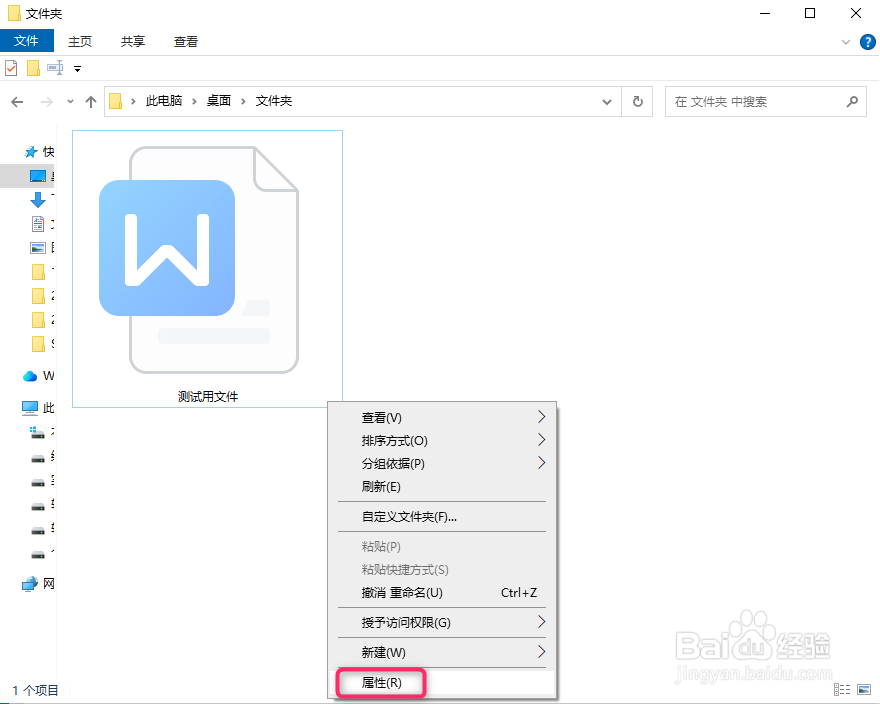Click the search magnifier icon
880x704 pixels.
(x=852, y=102)
